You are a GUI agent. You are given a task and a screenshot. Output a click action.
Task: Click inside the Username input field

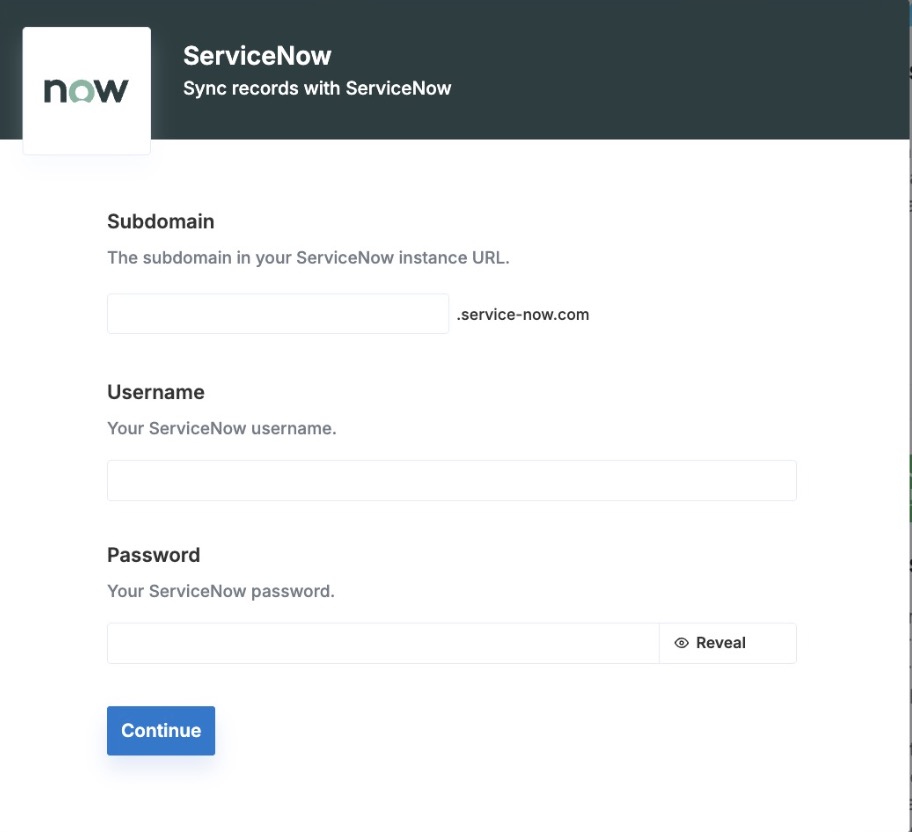click(451, 480)
